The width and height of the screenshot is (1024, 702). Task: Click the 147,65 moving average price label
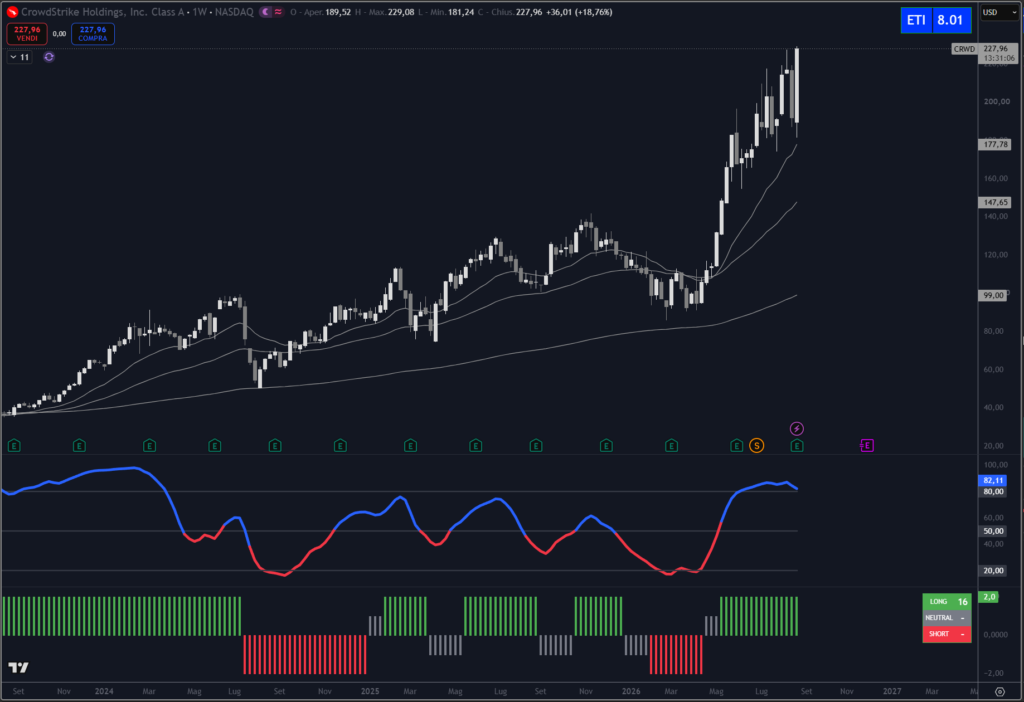(995, 202)
